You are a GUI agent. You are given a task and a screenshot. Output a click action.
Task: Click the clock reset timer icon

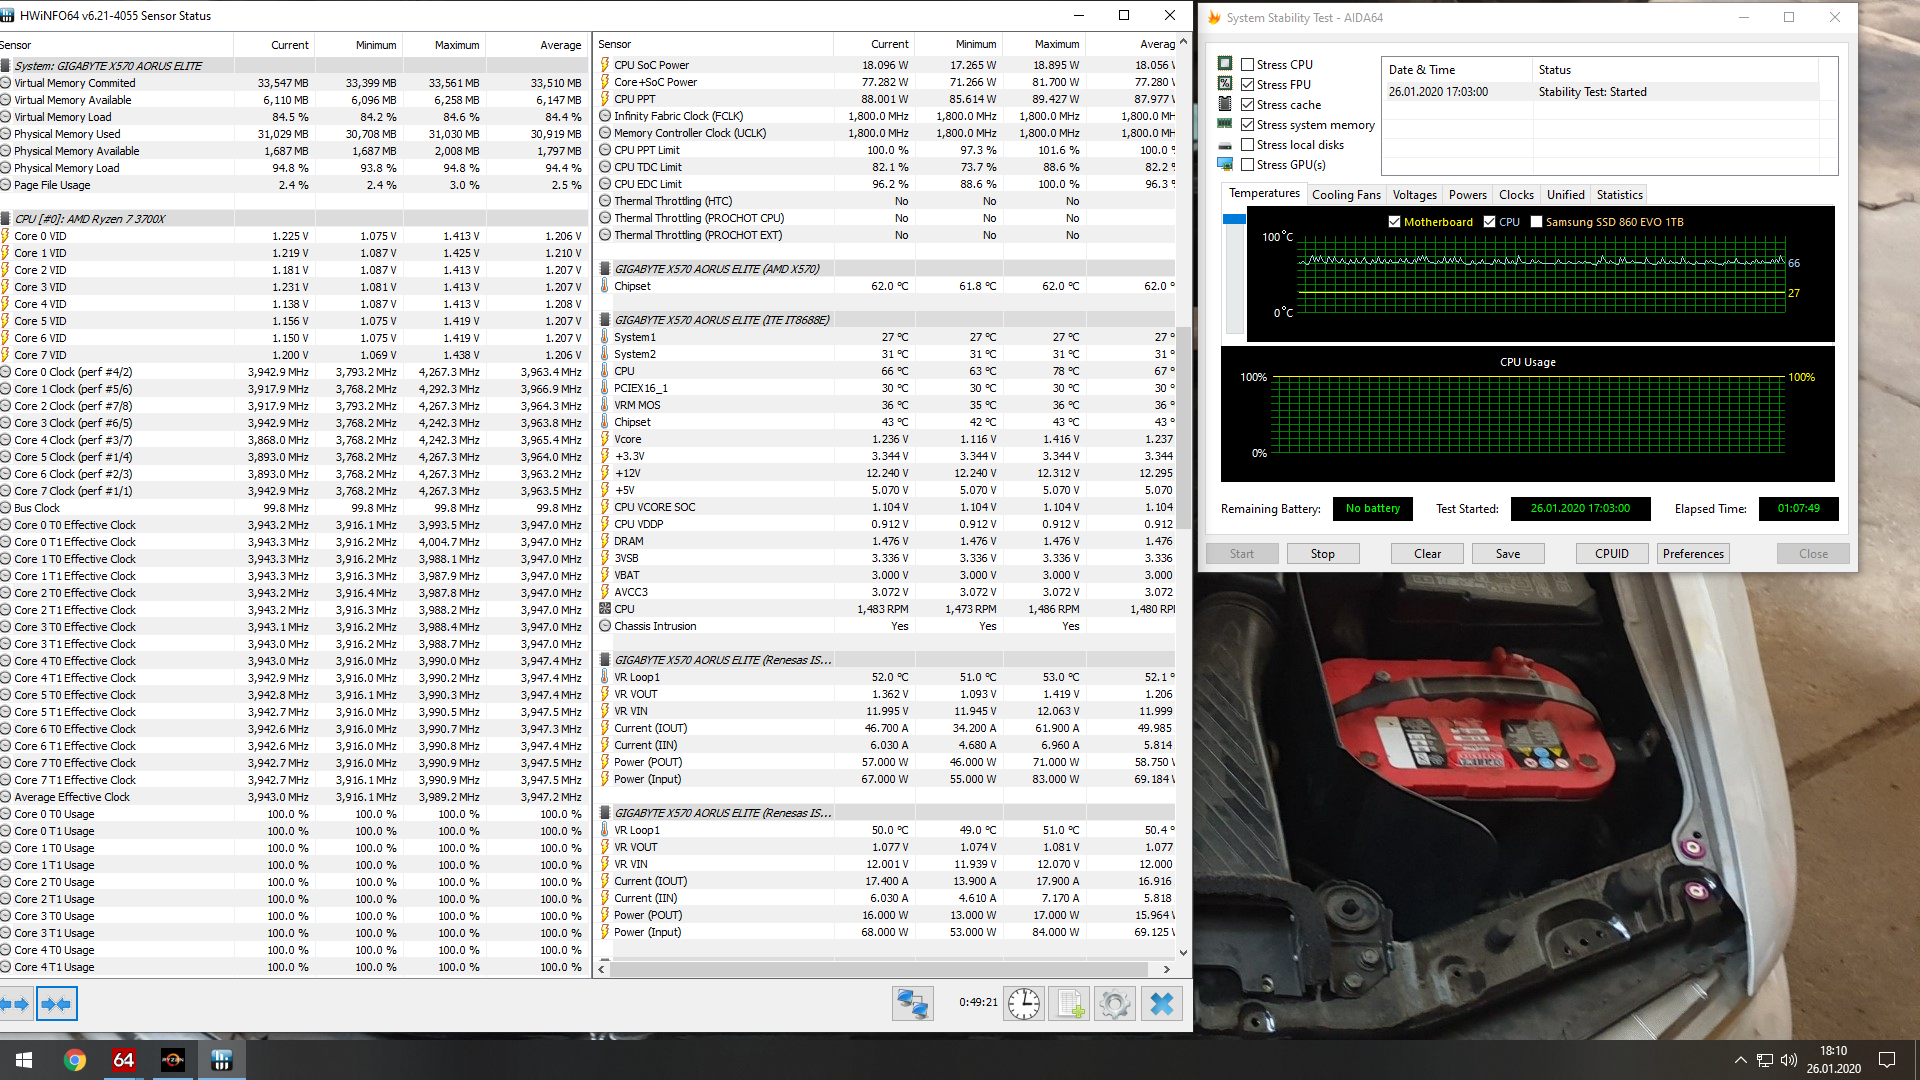click(x=1024, y=1003)
